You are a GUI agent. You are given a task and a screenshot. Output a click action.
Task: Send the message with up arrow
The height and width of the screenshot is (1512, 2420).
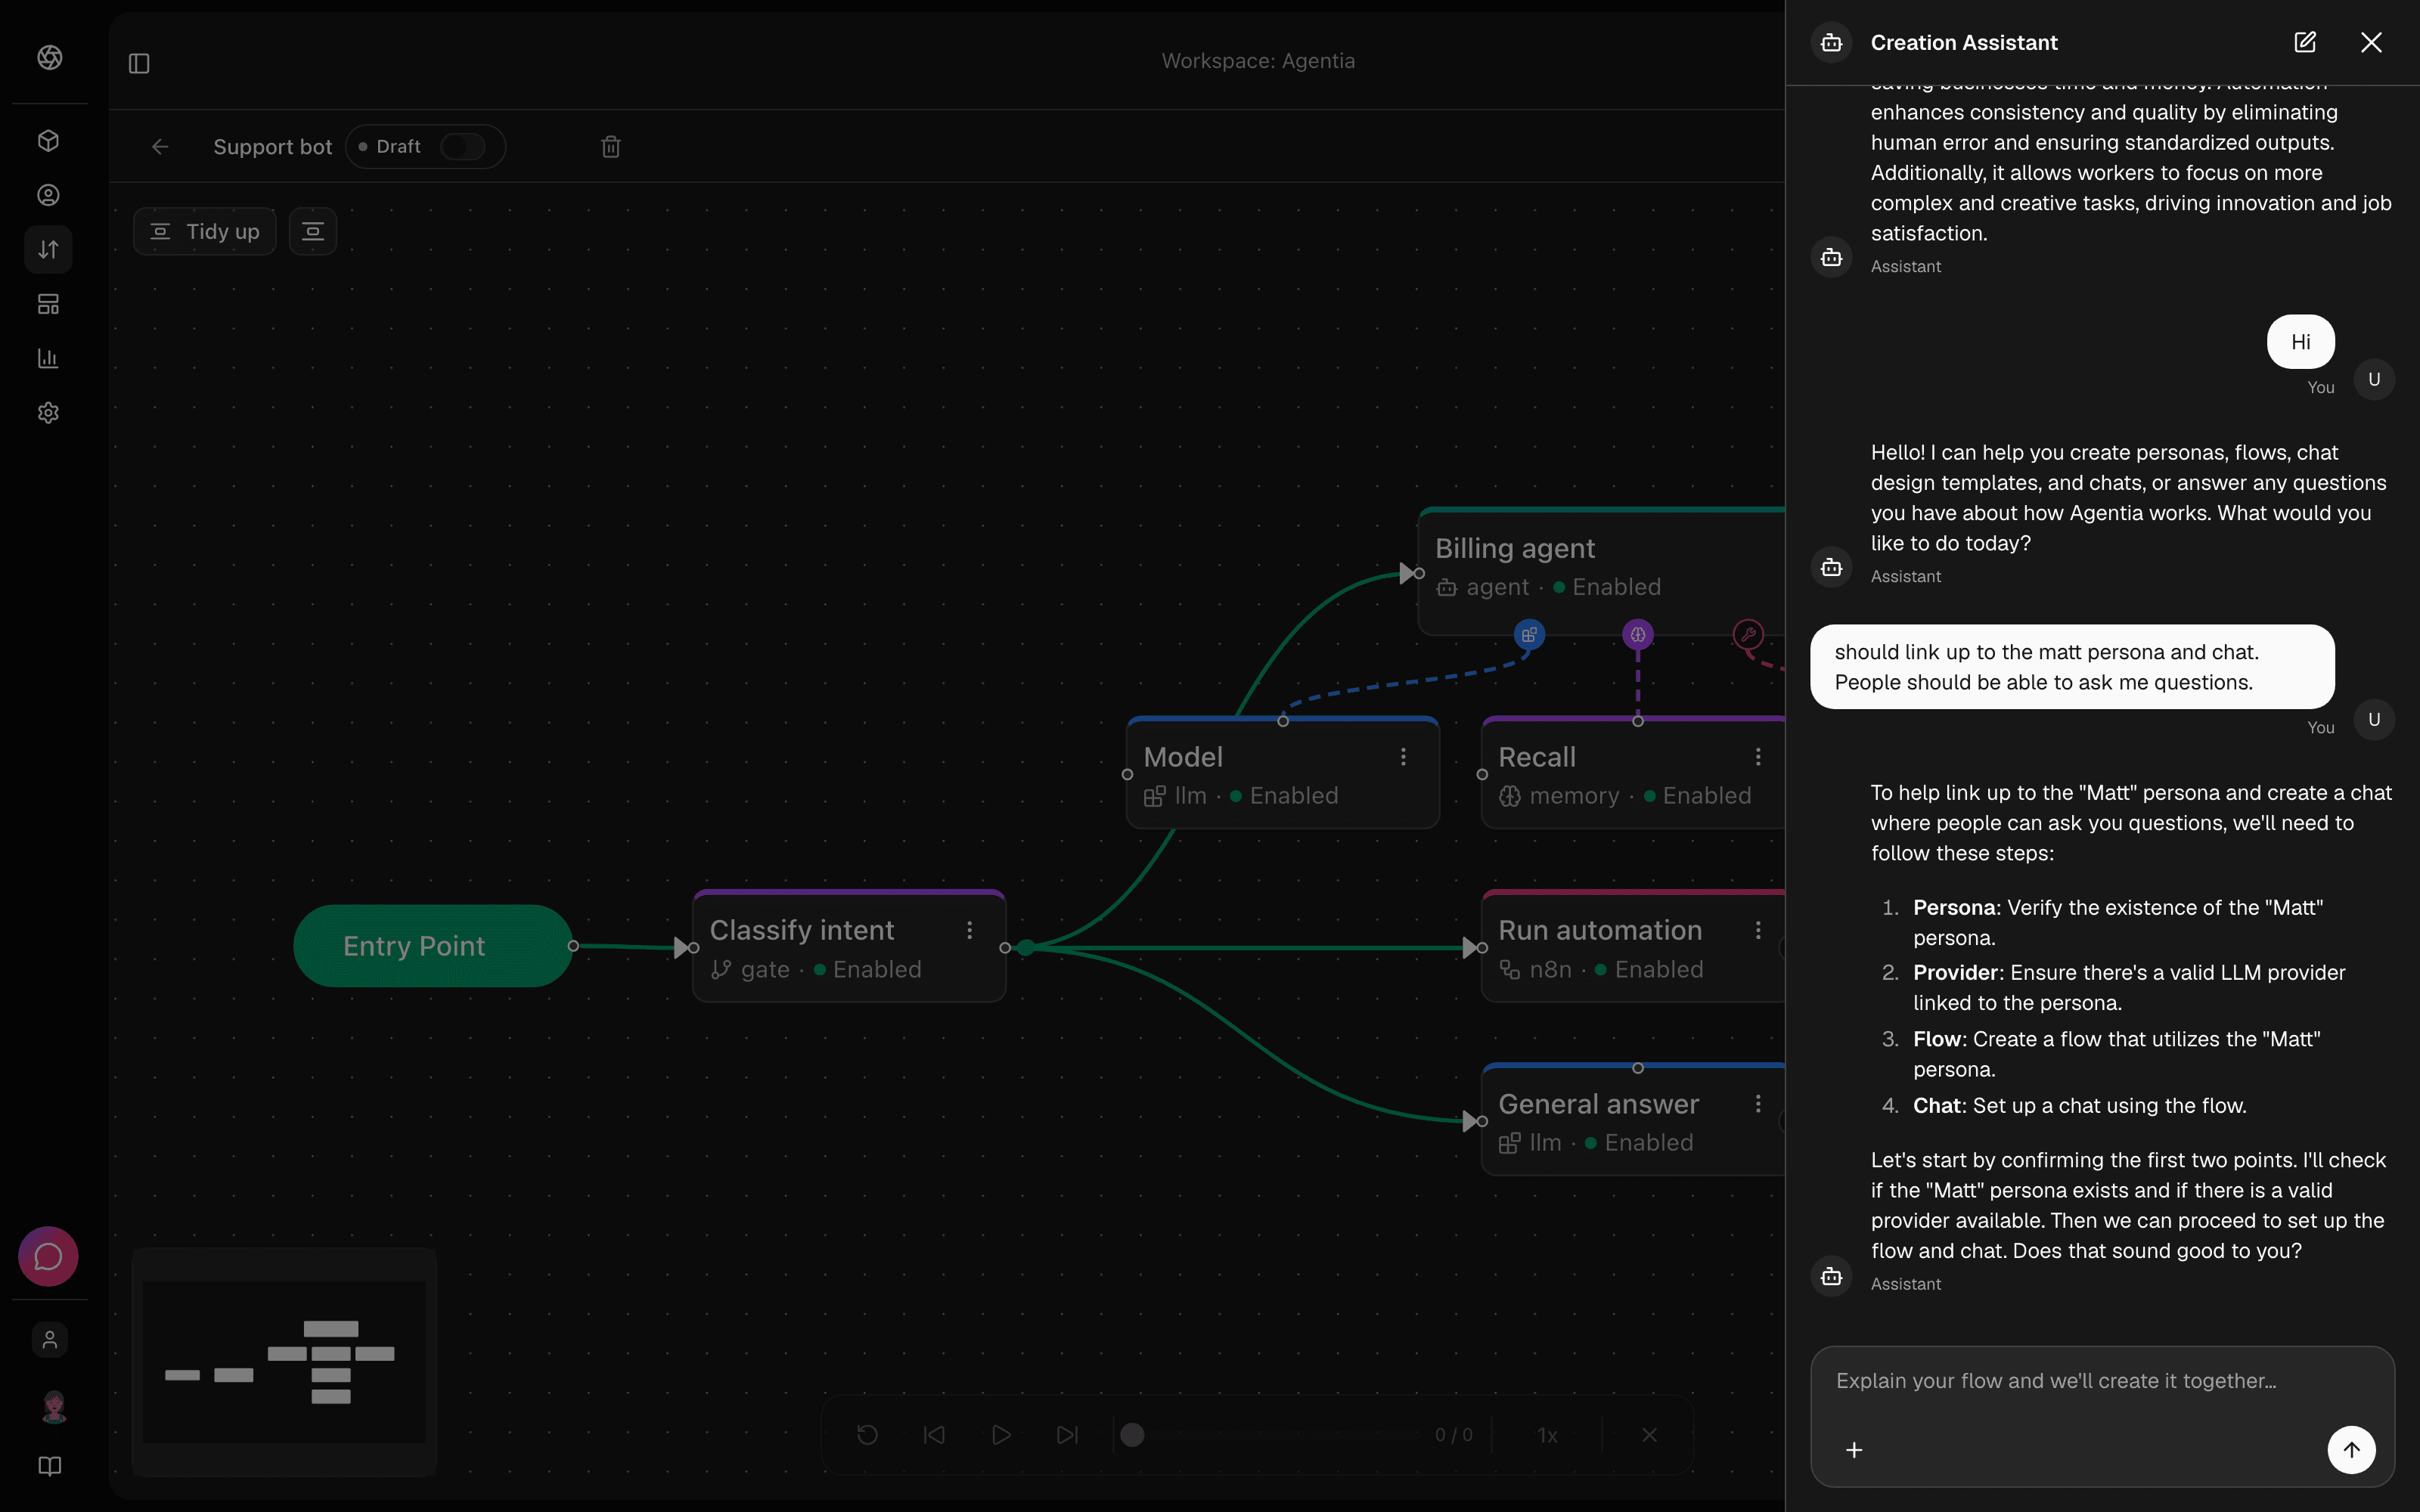coord(2351,1449)
